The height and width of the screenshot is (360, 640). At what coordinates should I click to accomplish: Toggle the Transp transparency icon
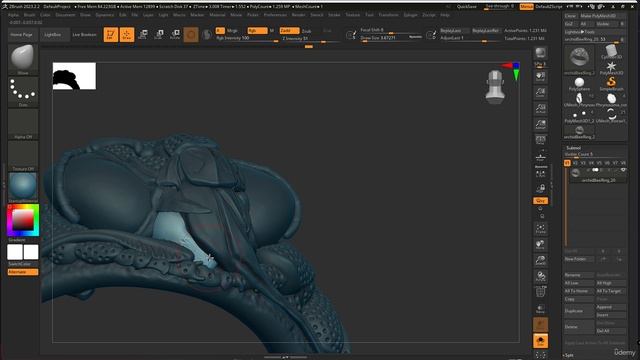(540, 309)
